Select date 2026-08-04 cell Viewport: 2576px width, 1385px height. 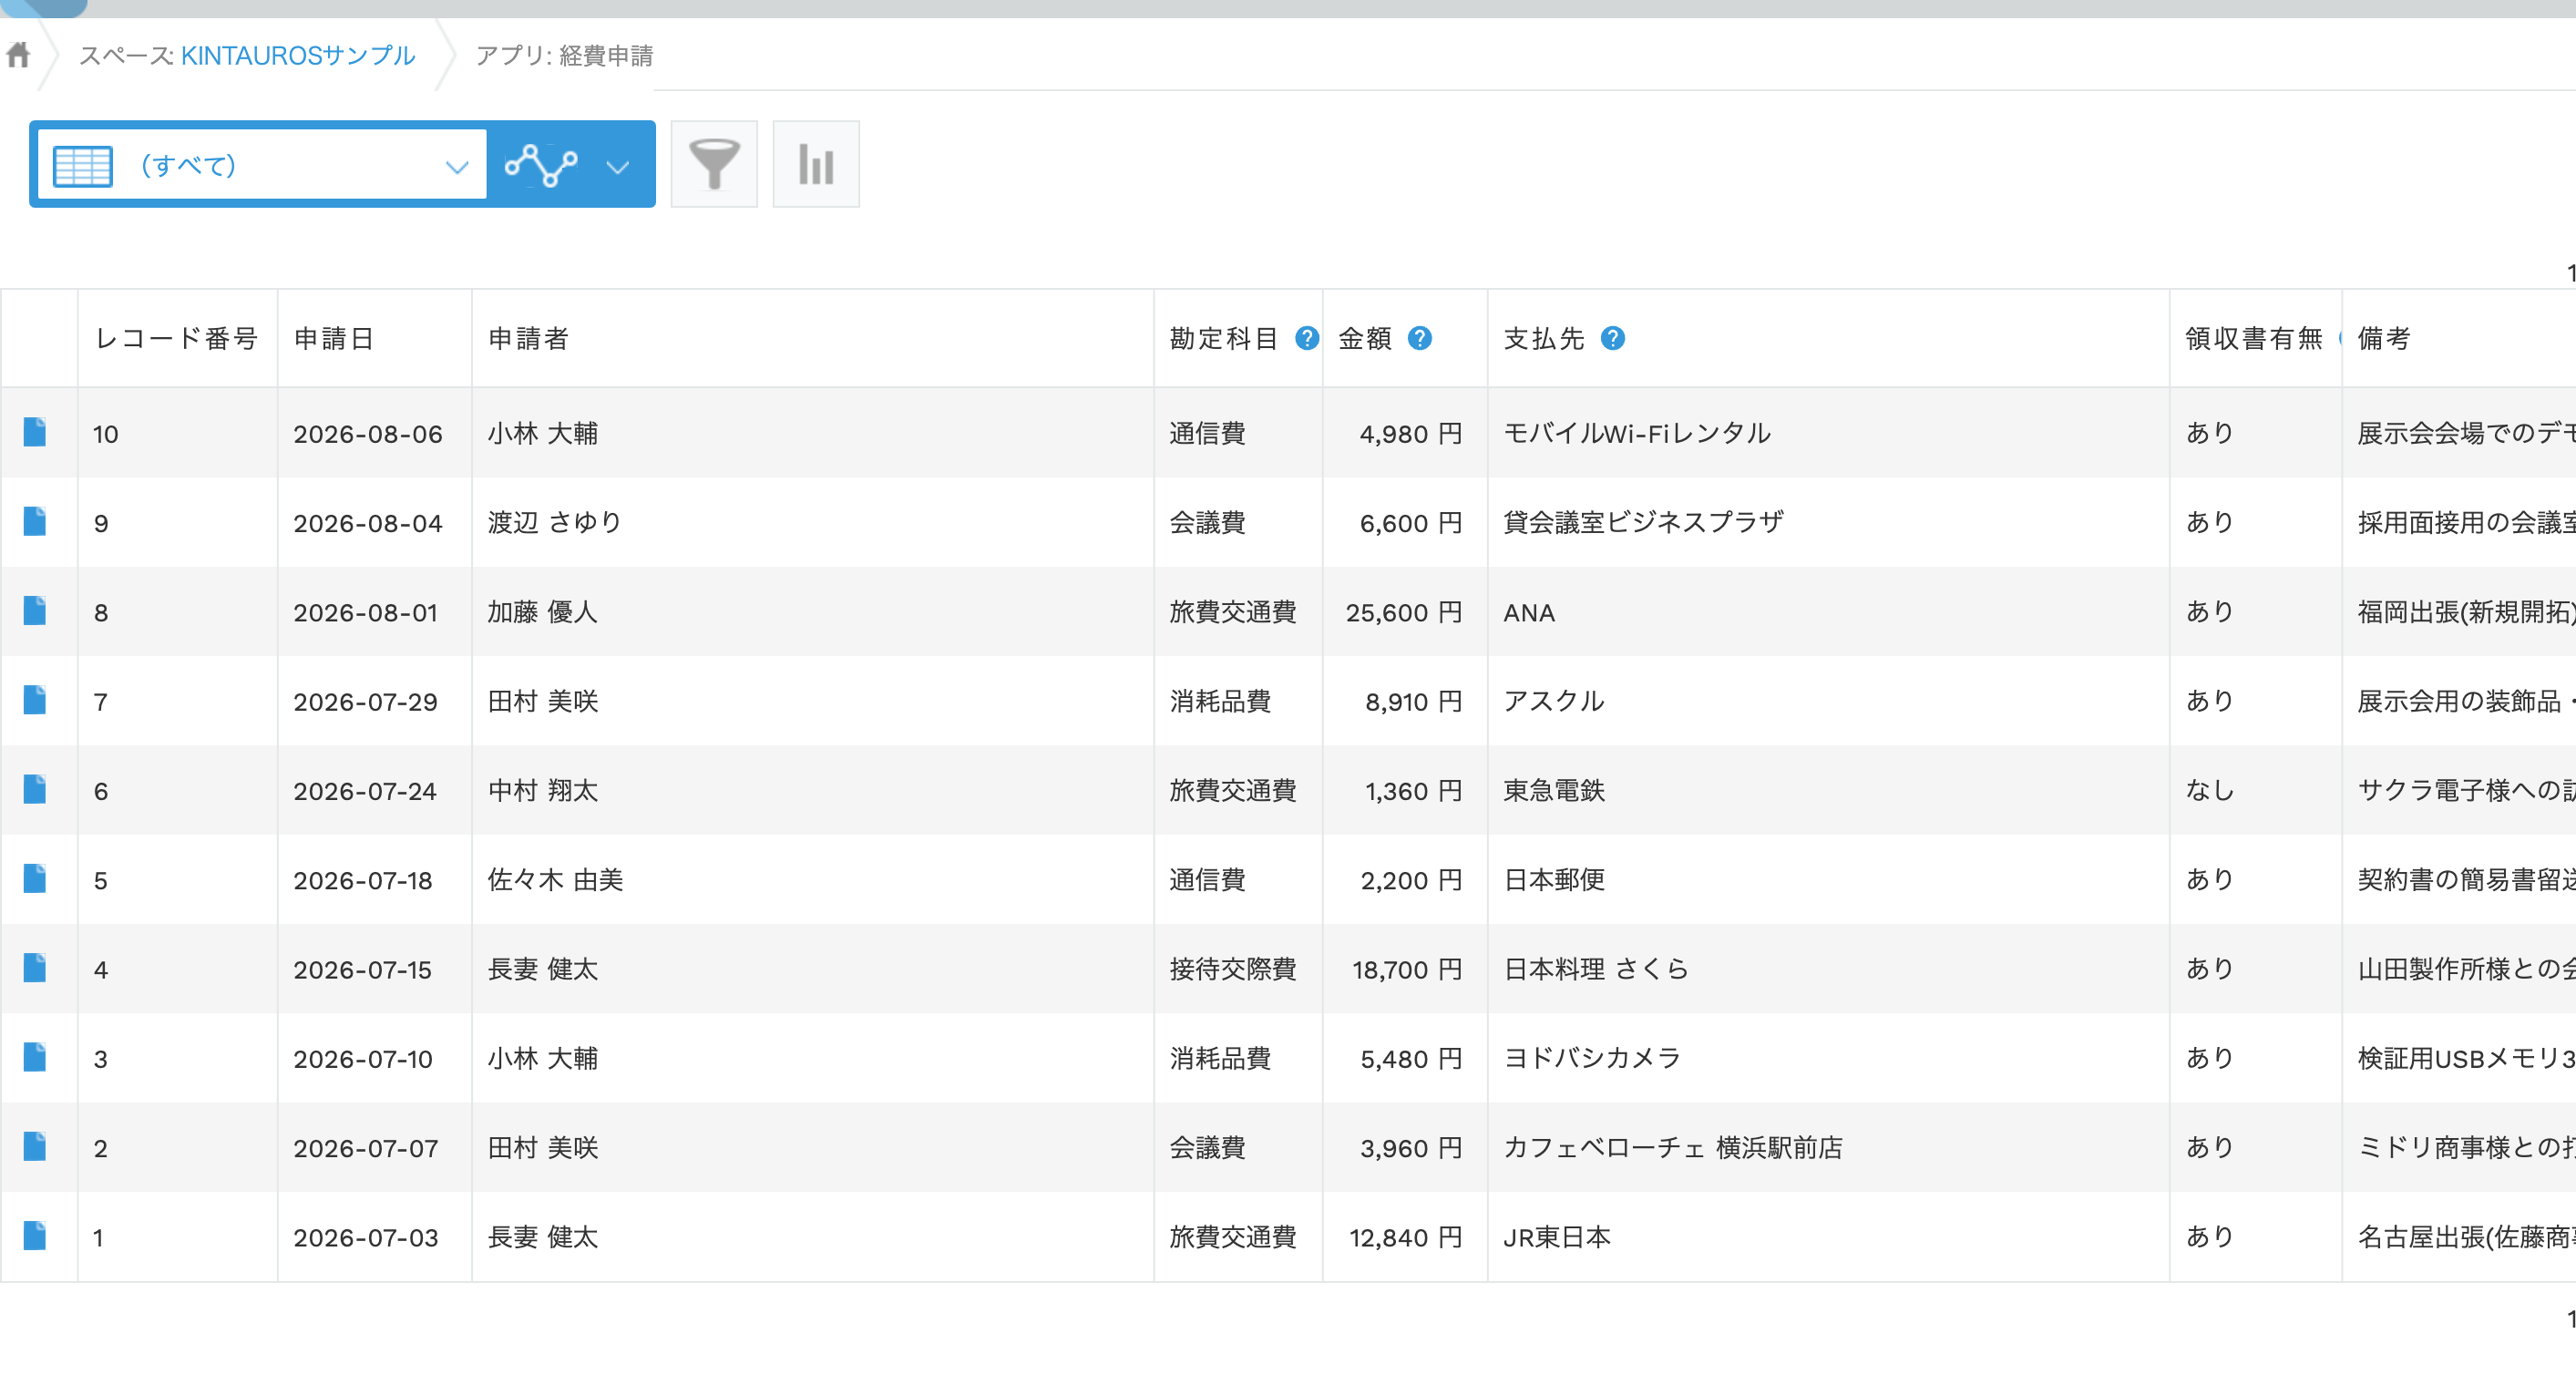(368, 522)
